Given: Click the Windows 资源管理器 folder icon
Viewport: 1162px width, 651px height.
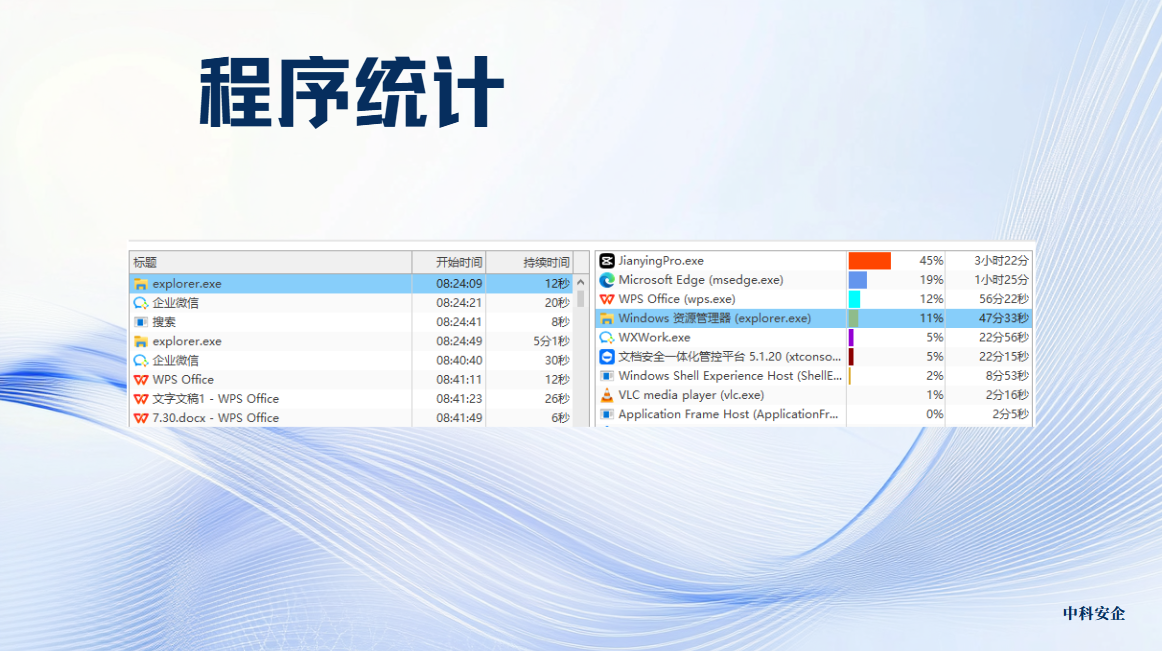Looking at the screenshot, I should click(607, 319).
